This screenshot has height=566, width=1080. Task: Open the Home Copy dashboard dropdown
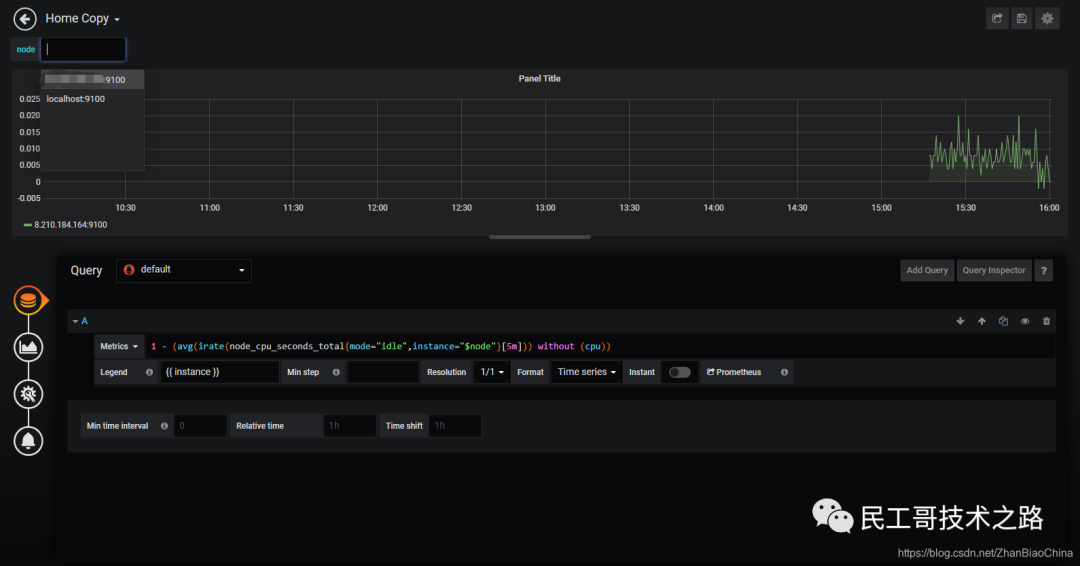coord(83,19)
